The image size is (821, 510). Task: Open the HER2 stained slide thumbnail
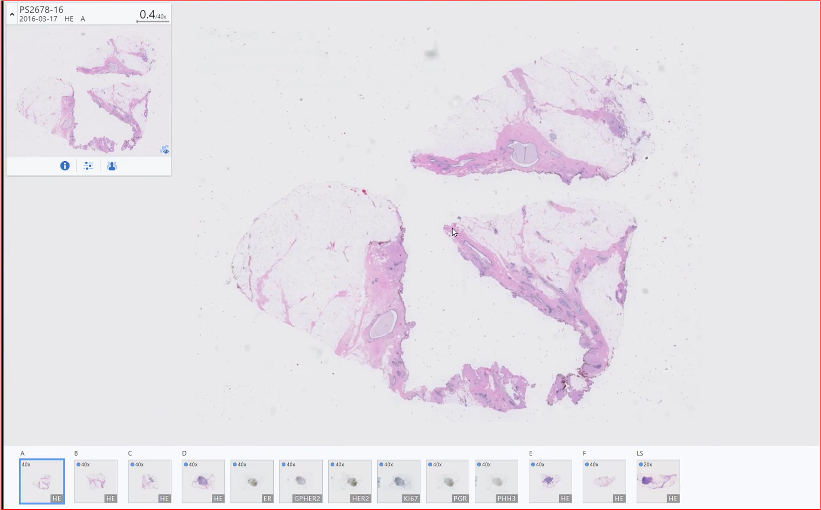[x=350, y=481]
